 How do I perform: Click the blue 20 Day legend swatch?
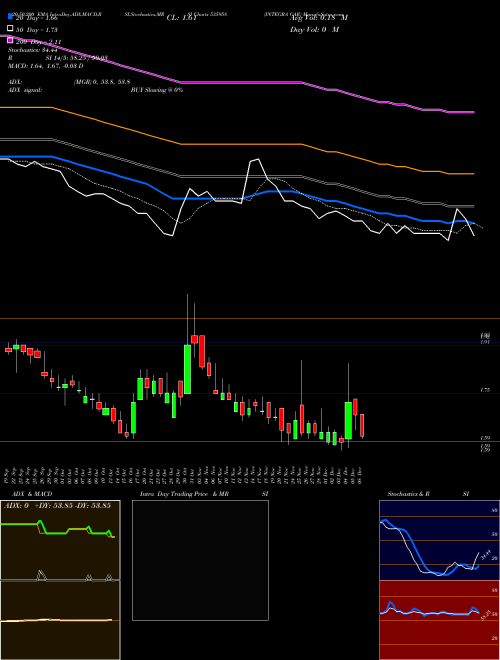tap(11, 16)
